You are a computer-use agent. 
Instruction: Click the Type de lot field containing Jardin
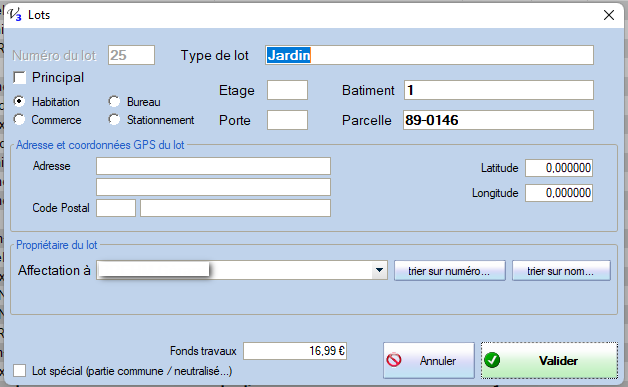coord(429,55)
